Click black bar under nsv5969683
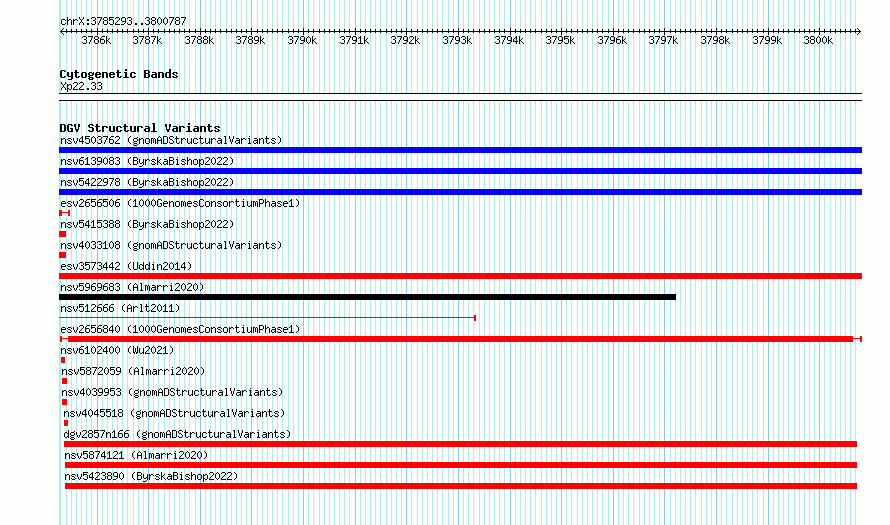This screenshot has width=890, height=525. click(x=367, y=297)
